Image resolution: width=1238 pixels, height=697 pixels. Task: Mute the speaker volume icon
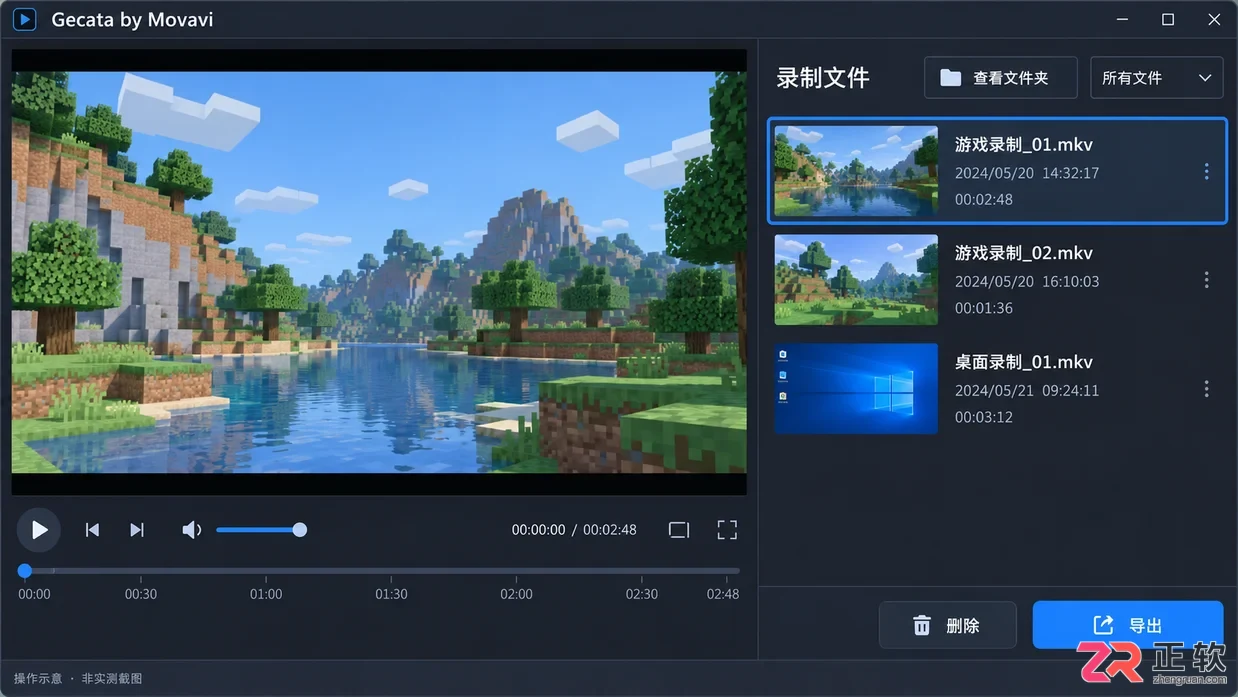[191, 530]
